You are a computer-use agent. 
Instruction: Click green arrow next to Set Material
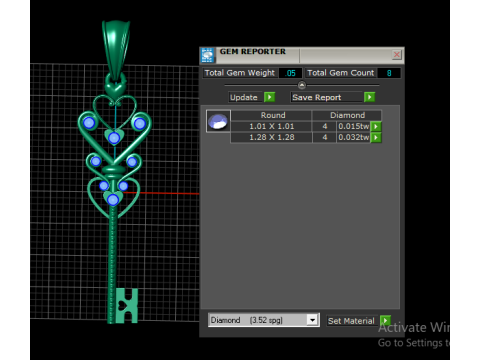coord(385,321)
